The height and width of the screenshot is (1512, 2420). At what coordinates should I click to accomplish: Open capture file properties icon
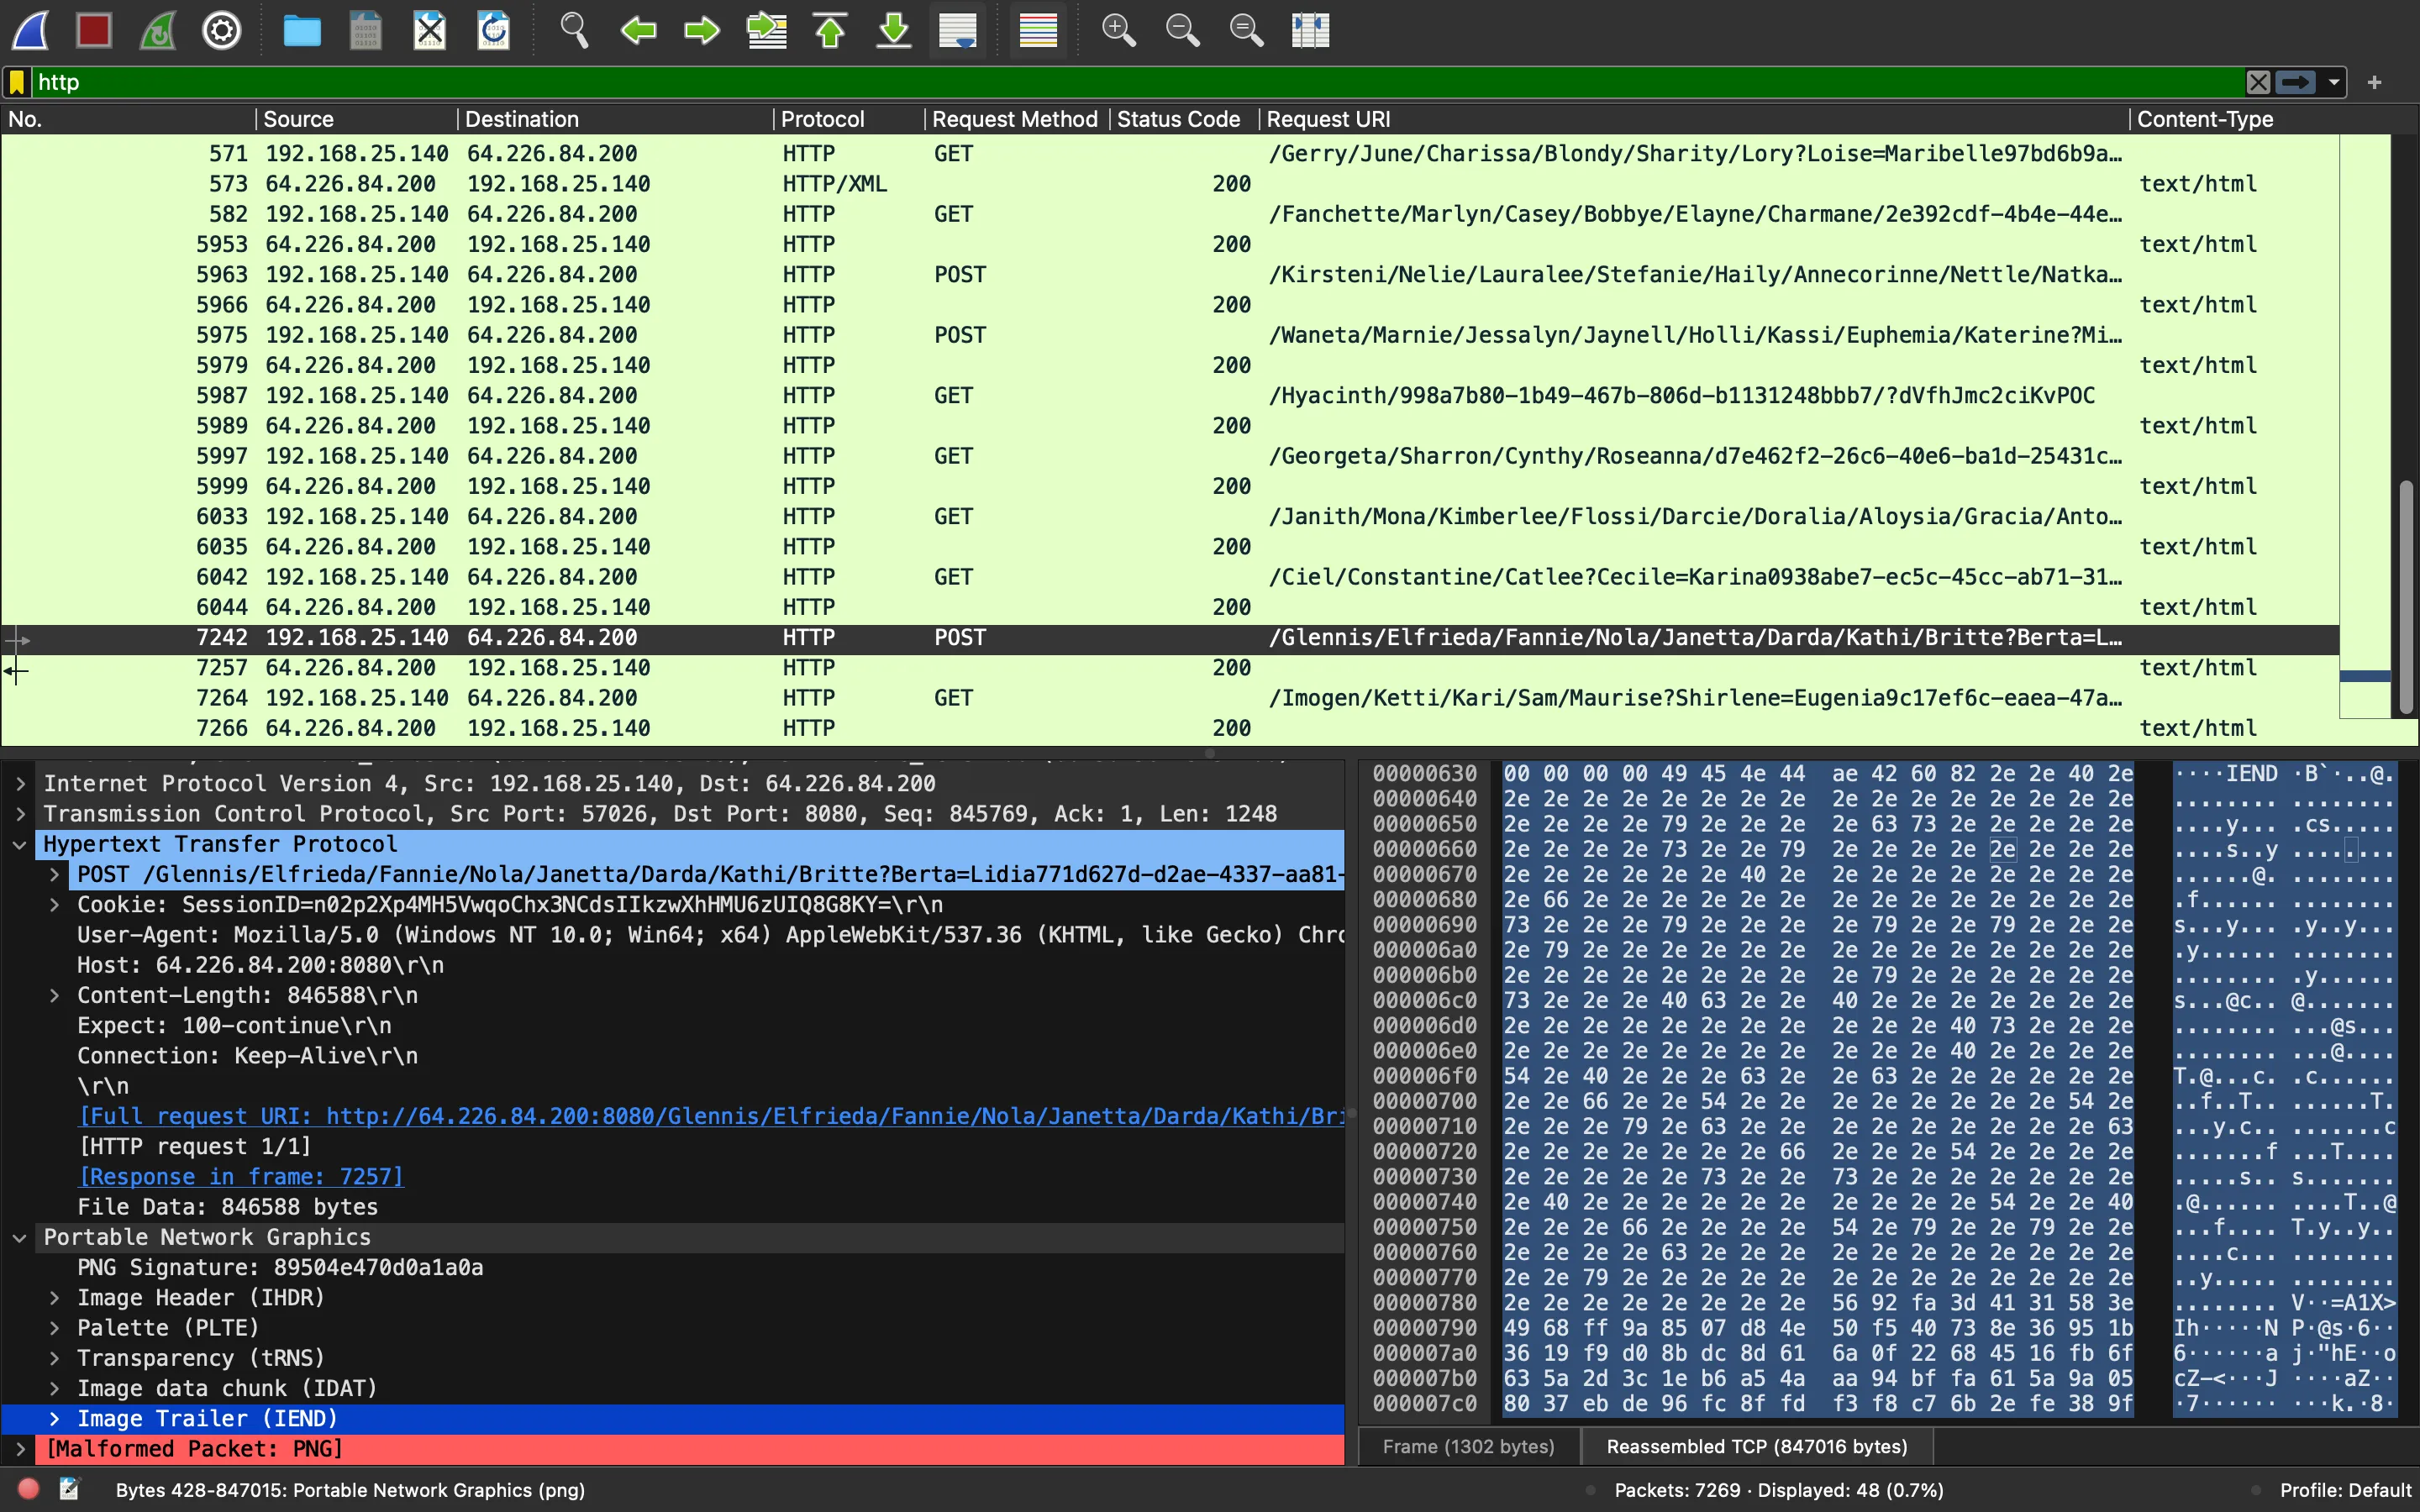tap(69, 1489)
